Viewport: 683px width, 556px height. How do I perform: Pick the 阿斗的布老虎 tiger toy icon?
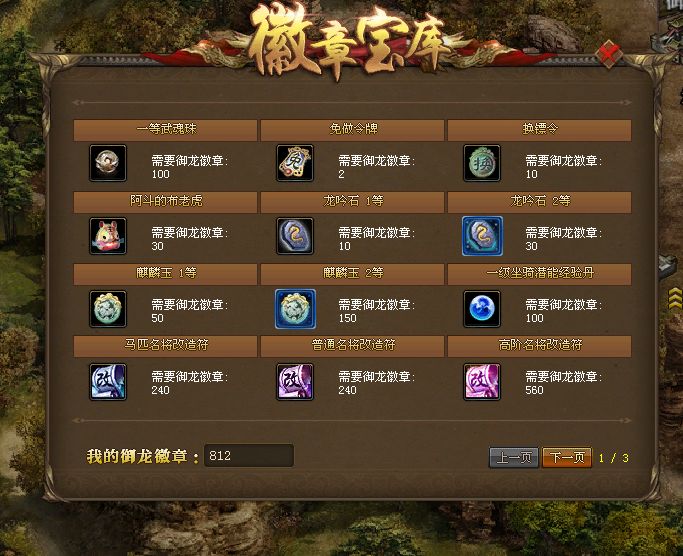point(108,236)
